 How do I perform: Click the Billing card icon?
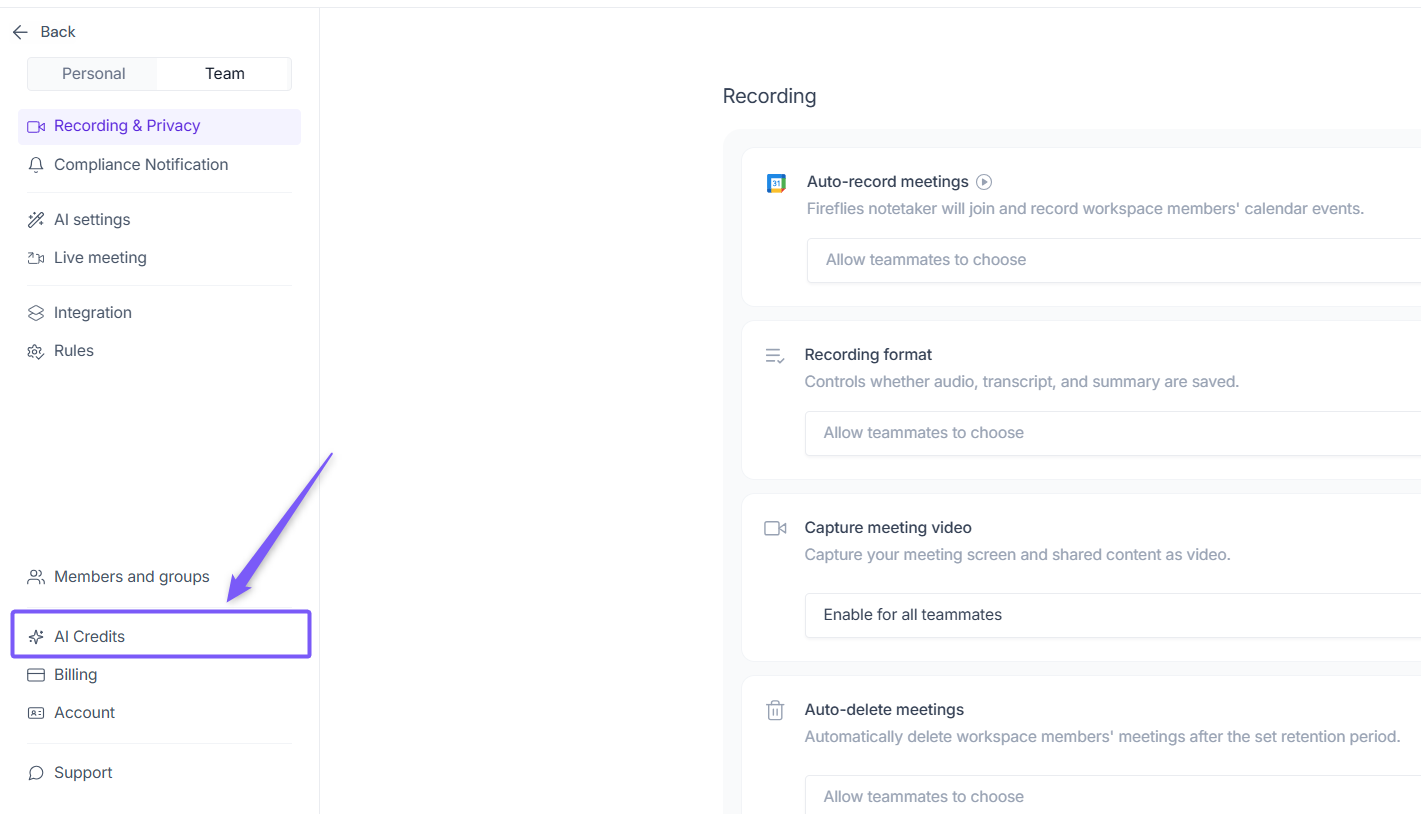(36, 675)
